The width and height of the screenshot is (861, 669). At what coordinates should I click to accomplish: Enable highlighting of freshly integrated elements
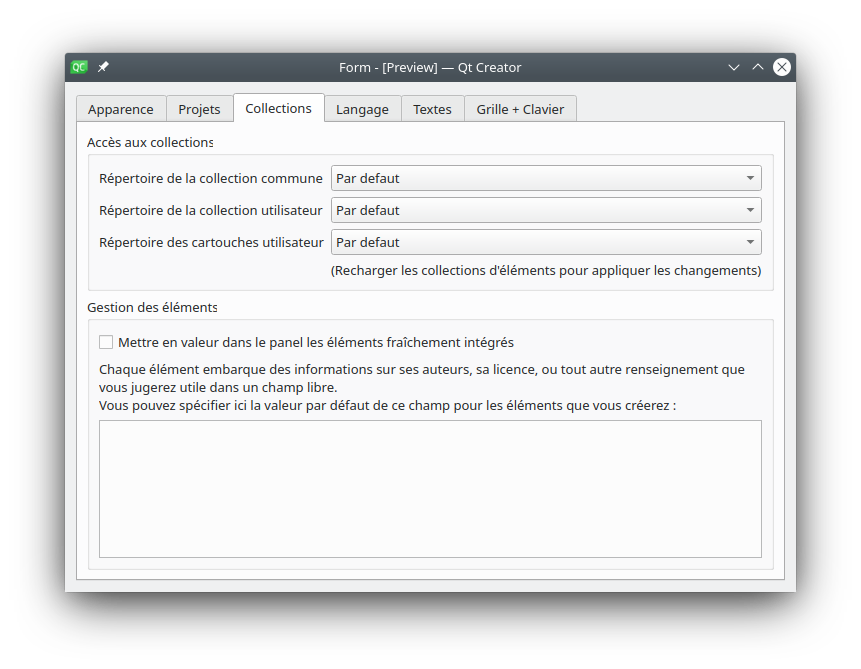coord(106,342)
